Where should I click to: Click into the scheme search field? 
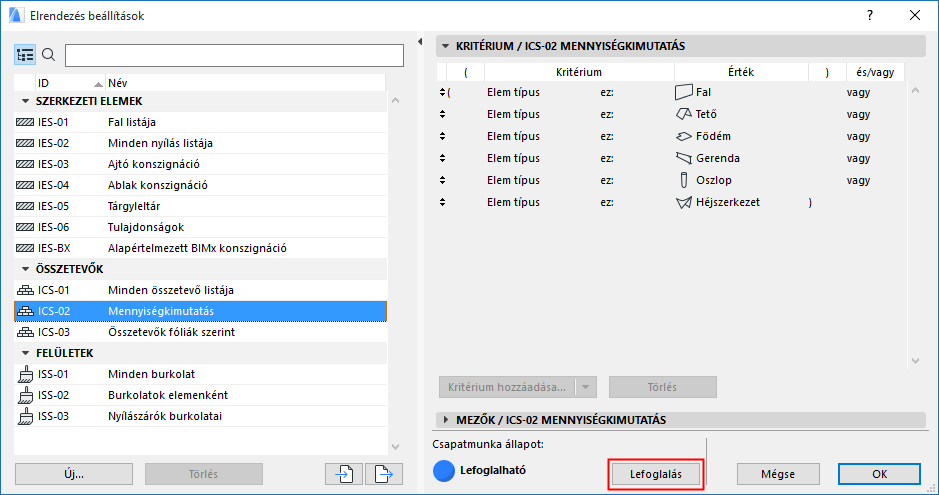(234, 55)
